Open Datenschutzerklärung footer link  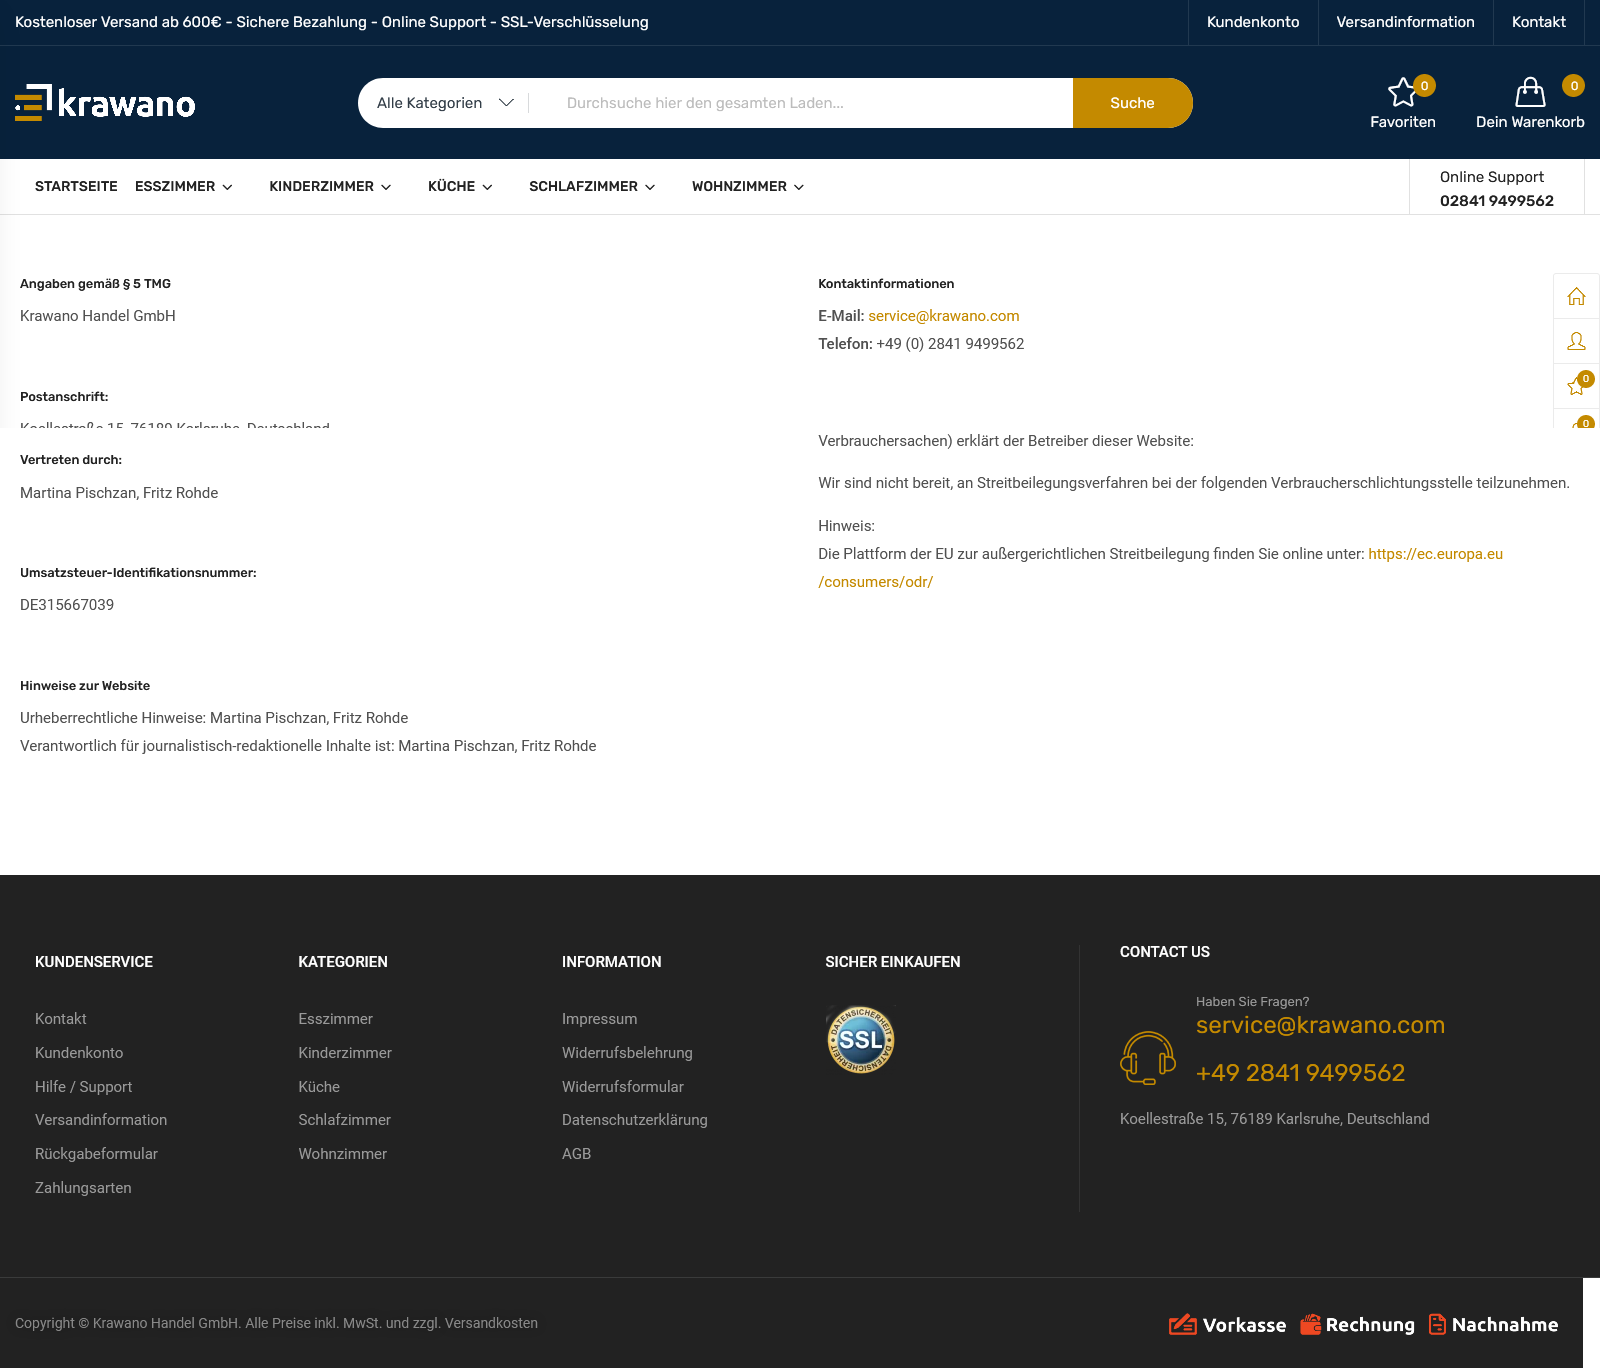click(x=635, y=1120)
